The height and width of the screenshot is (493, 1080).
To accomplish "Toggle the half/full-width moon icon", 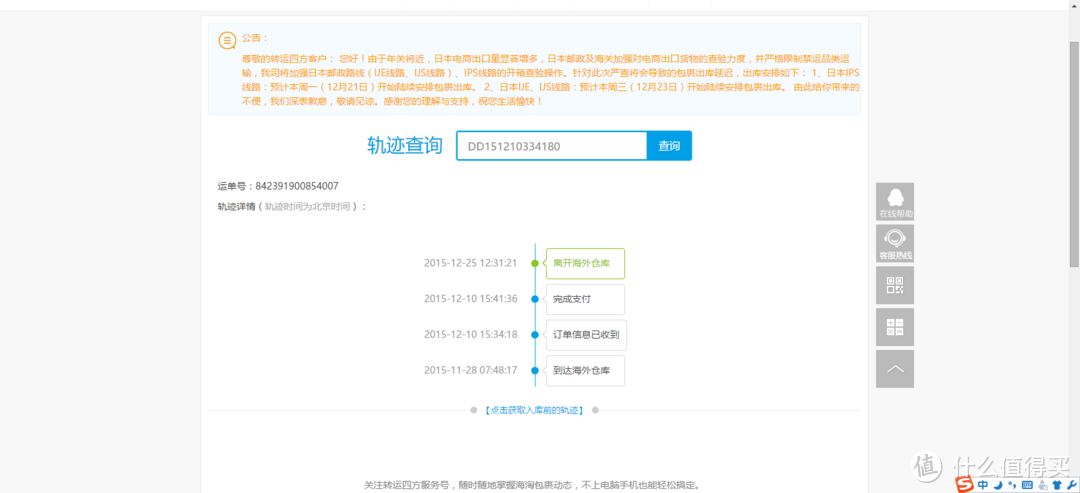I will pos(998,485).
